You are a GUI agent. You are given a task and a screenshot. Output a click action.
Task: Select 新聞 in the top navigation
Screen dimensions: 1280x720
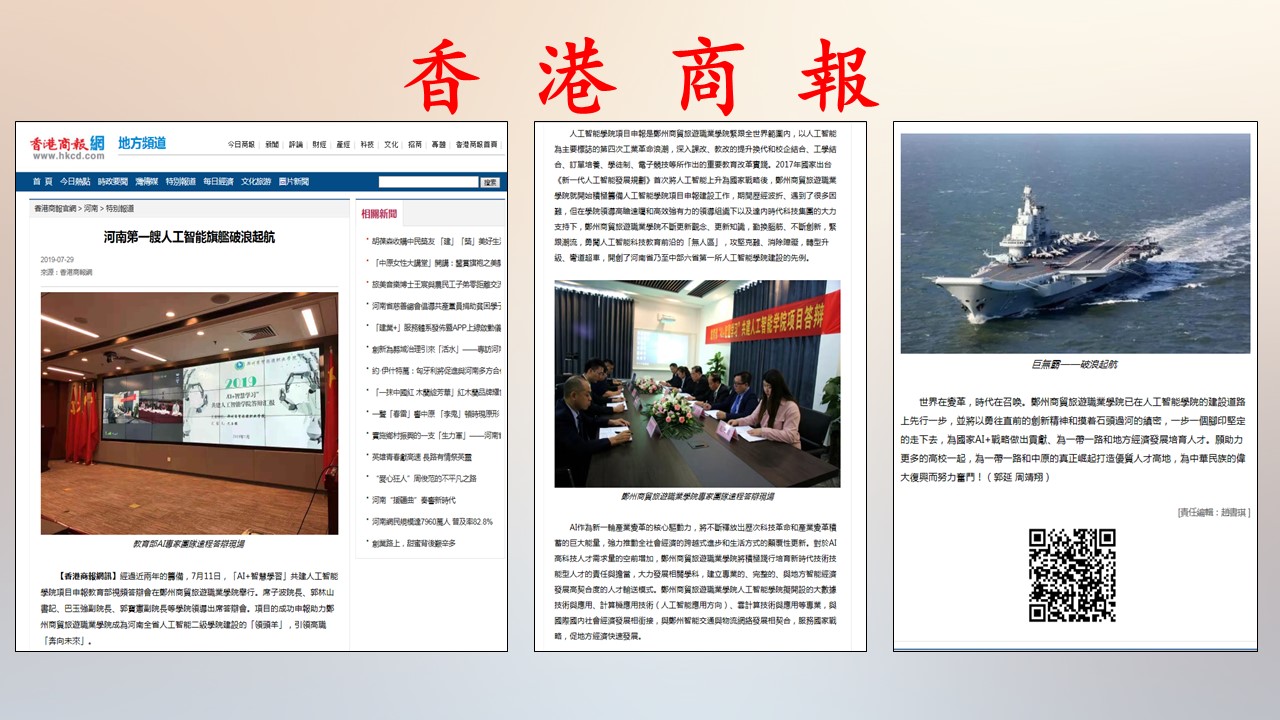click(272, 145)
